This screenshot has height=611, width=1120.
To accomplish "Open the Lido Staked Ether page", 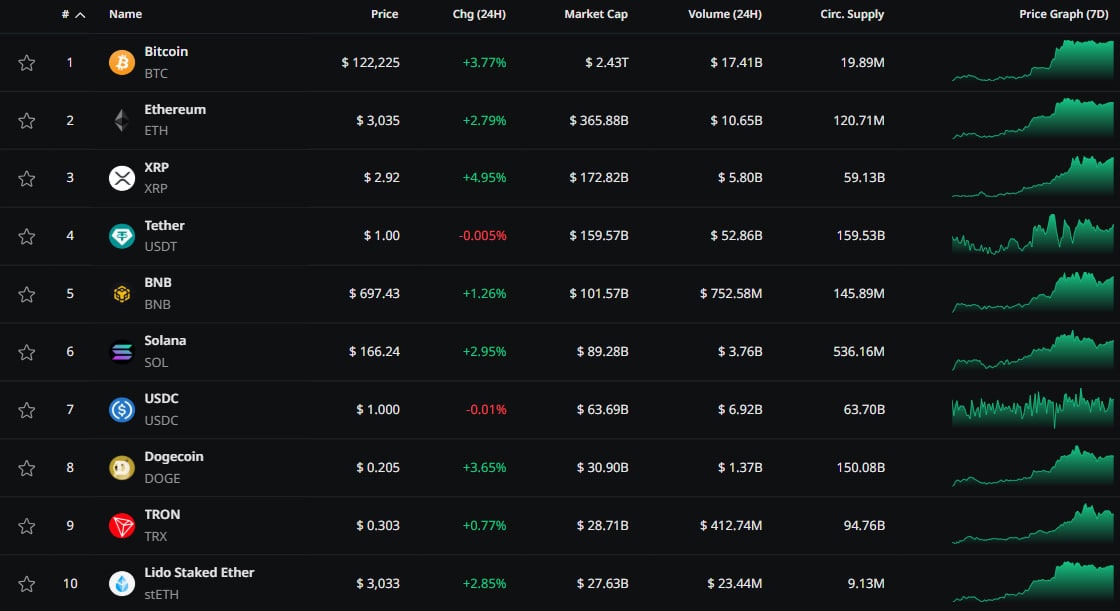I will (x=199, y=572).
